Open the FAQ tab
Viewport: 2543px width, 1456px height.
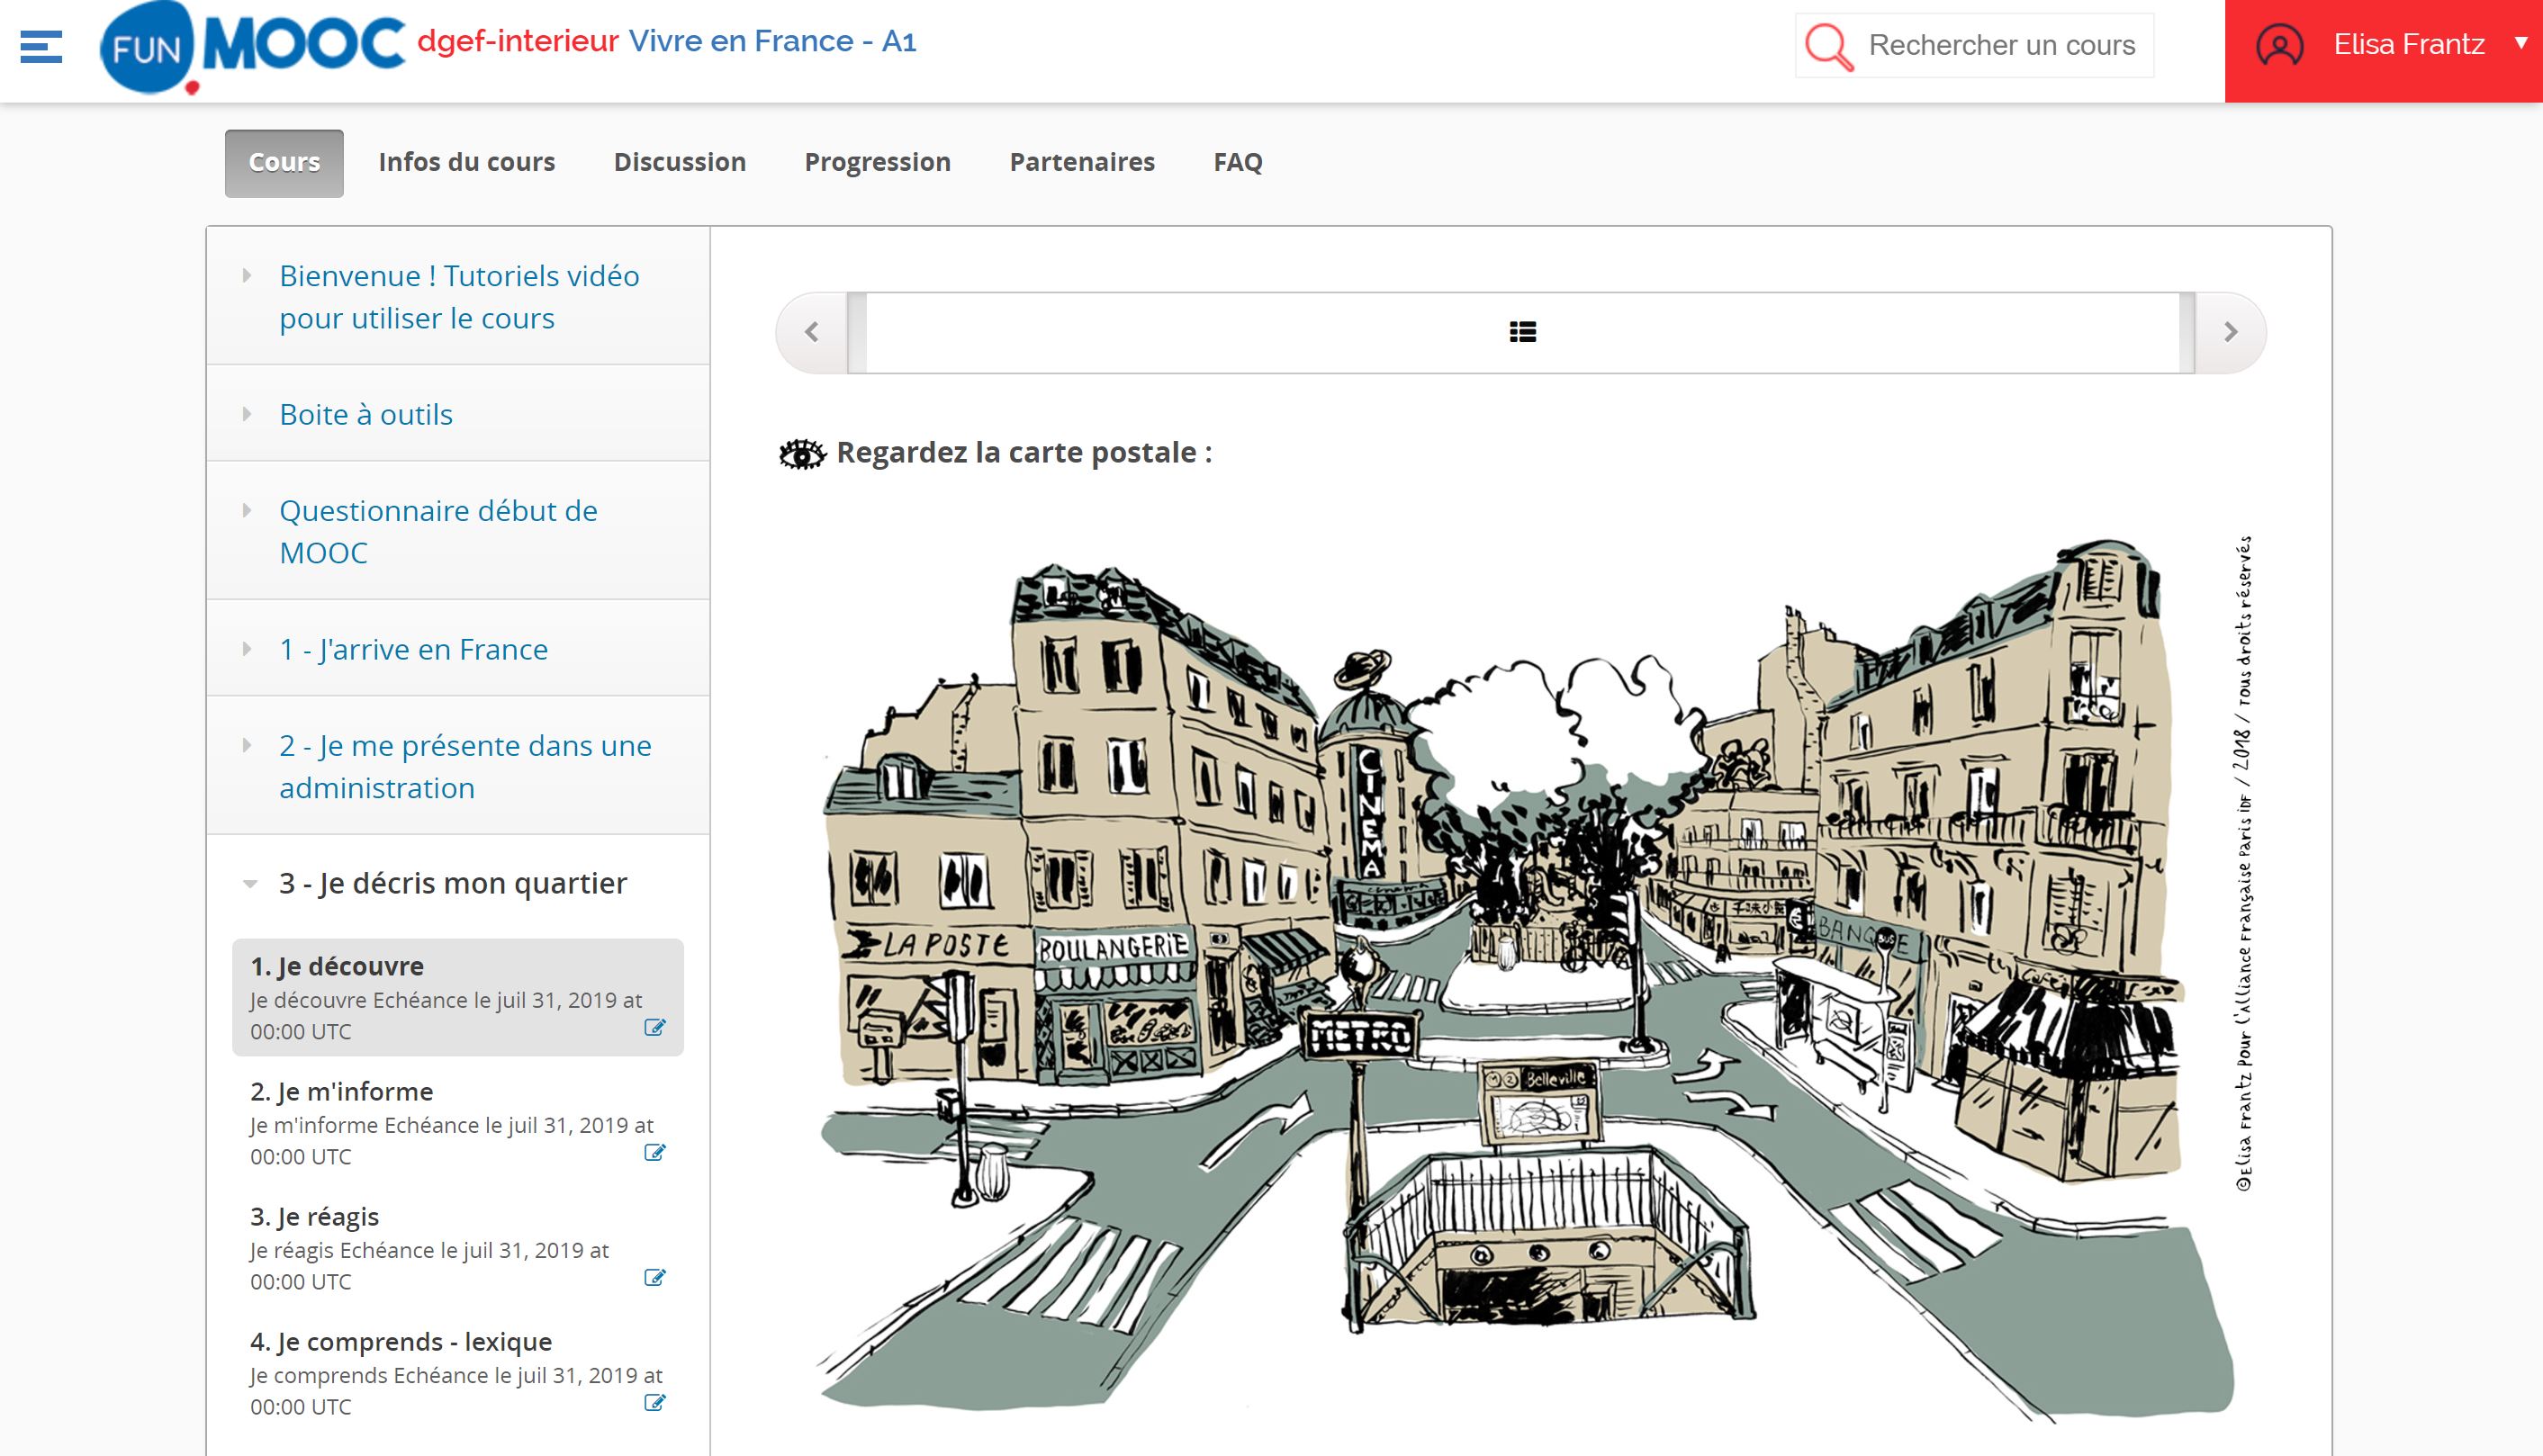point(1238,163)
